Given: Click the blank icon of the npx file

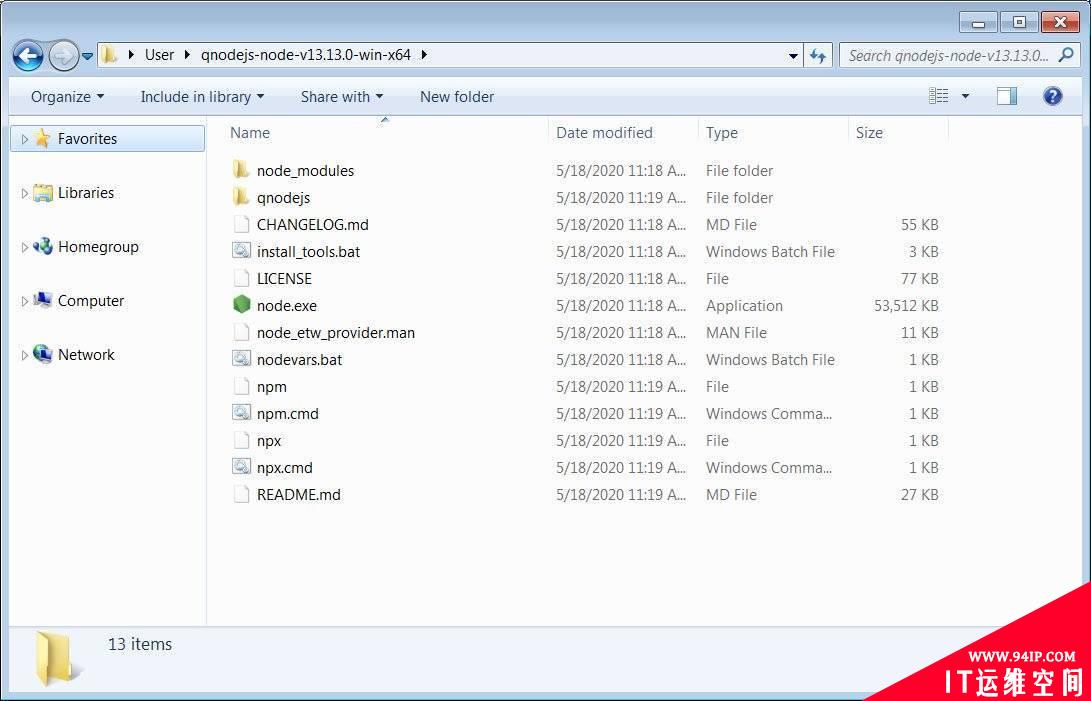Looking at the screenshot, I should point(241,440).
